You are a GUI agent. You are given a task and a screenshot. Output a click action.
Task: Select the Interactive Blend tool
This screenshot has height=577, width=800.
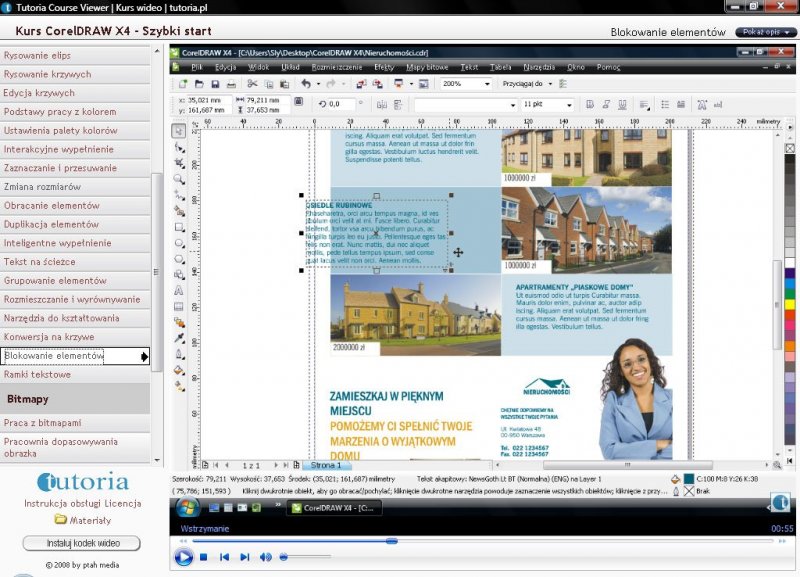point(179,322)
